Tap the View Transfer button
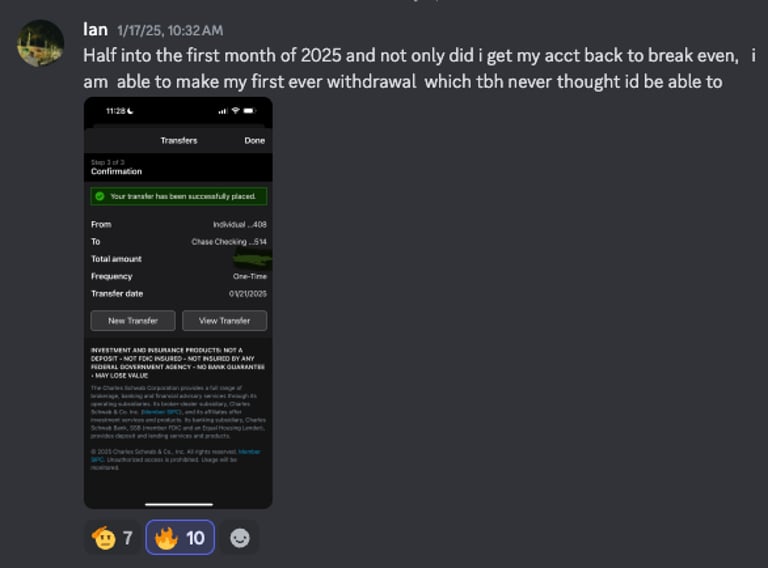 click(224, 321)
